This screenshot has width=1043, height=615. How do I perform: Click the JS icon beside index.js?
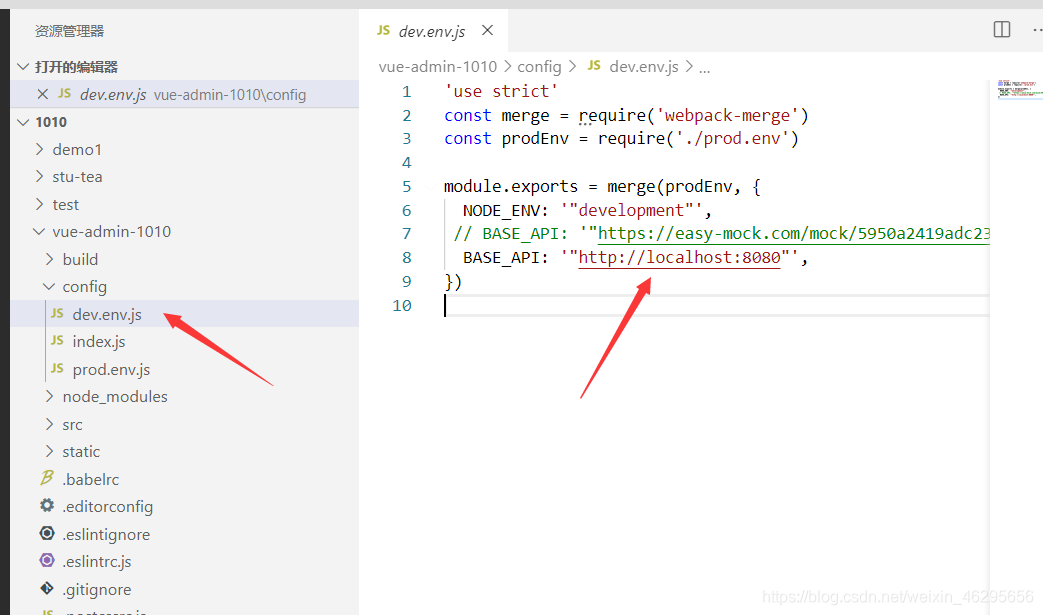tap(57, 340)
